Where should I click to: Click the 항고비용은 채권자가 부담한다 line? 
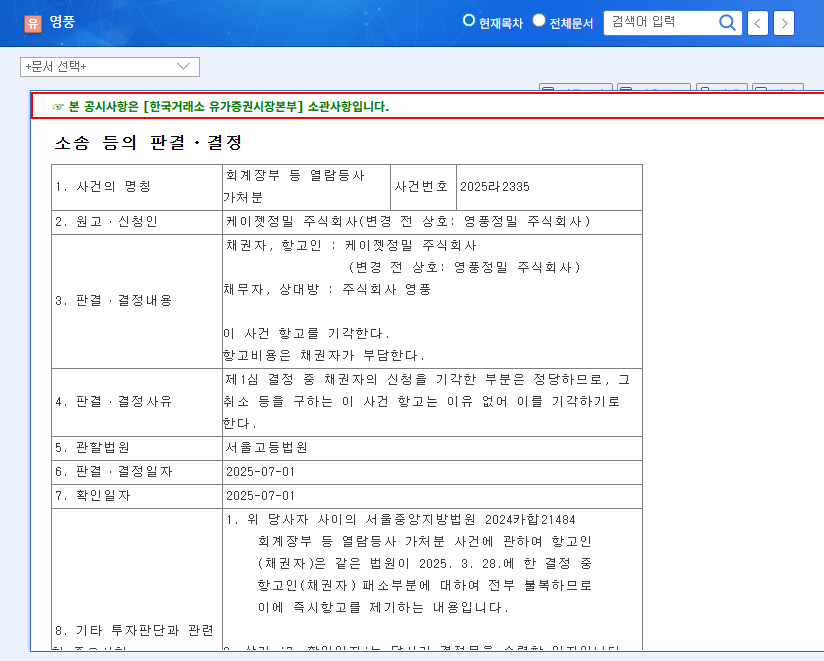pos(324,356)
